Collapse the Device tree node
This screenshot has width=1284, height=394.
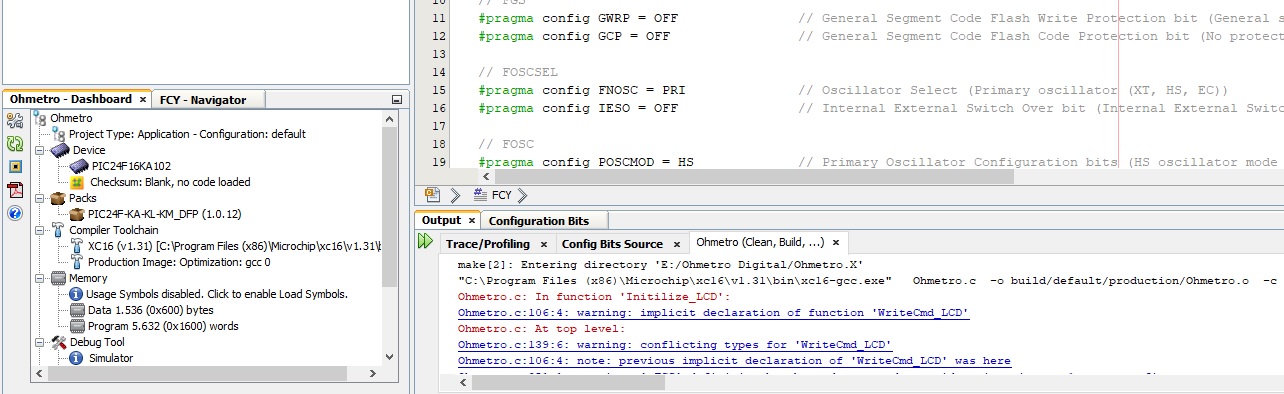pyautogui.click(x=40, y=150)
